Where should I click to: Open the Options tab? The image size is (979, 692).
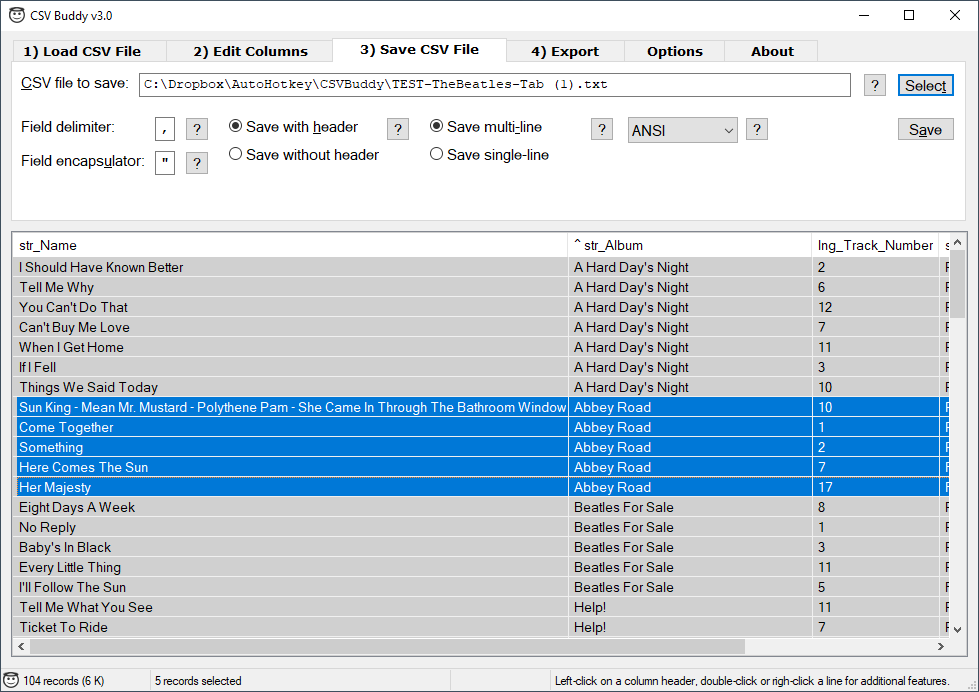pyautogui.click(x=674, y=51)
